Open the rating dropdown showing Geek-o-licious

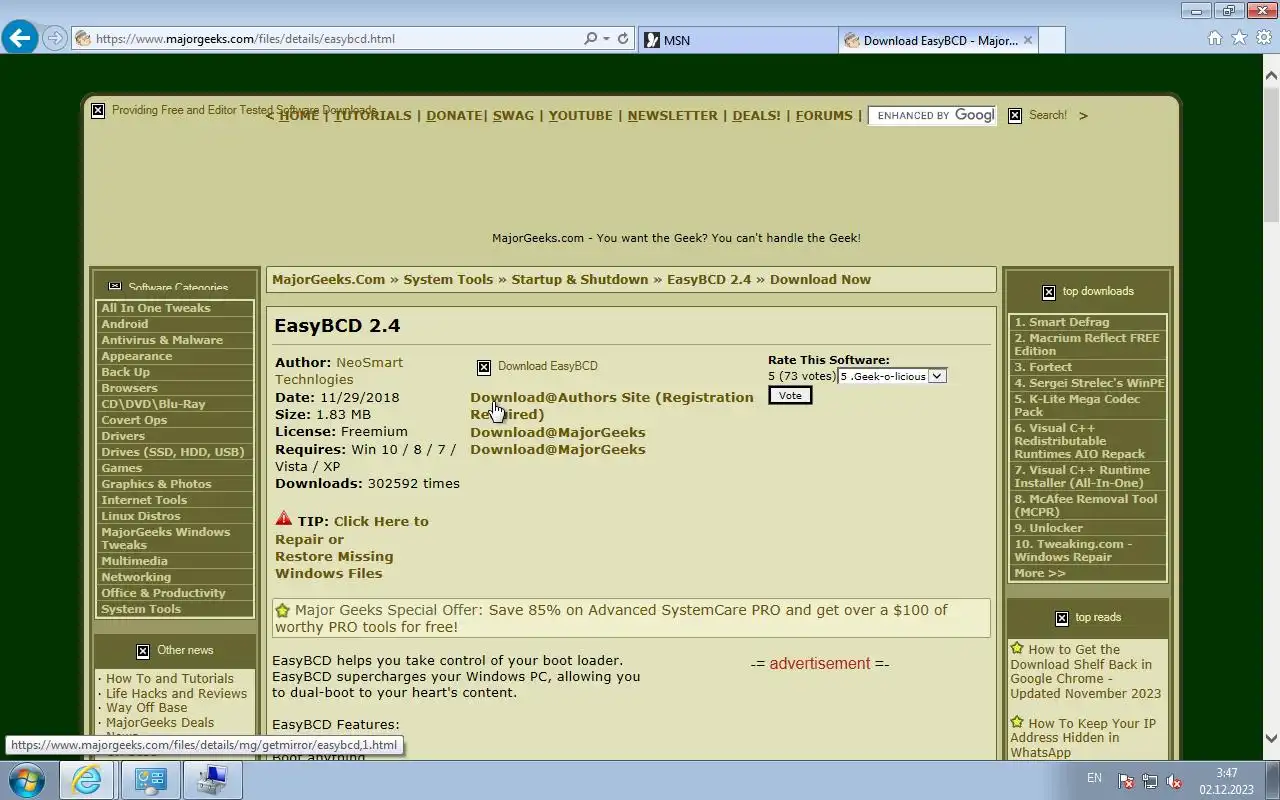point(891,376)
